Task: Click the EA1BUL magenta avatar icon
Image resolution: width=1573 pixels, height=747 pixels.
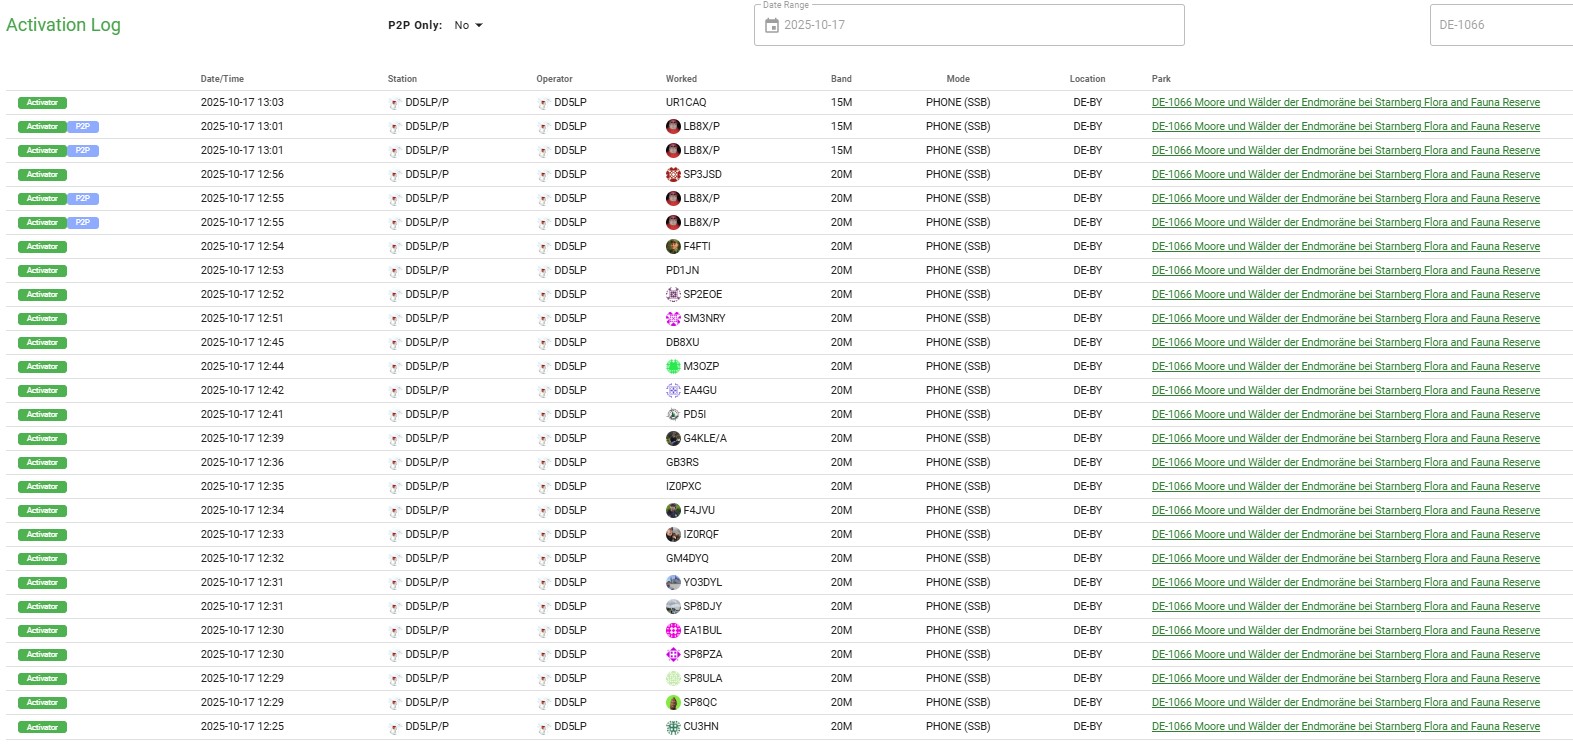Action: click(673, 631)
